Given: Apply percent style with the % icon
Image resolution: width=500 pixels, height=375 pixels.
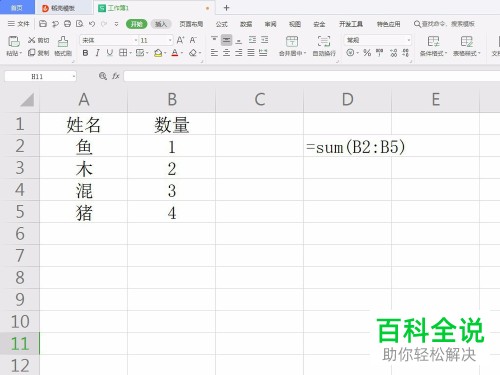Looking at the screenshot, I should point(367,53).
